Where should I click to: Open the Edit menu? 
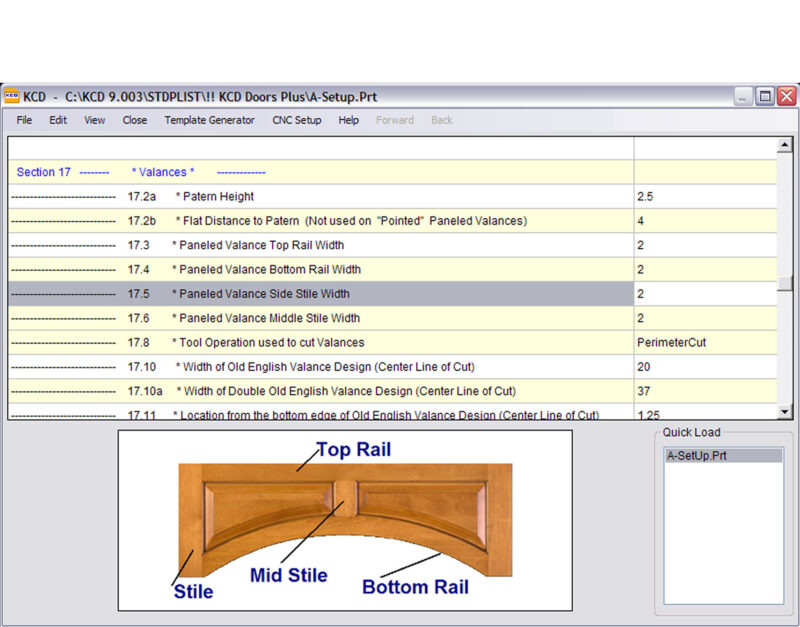pyautogui.click(x=58, y=120)
